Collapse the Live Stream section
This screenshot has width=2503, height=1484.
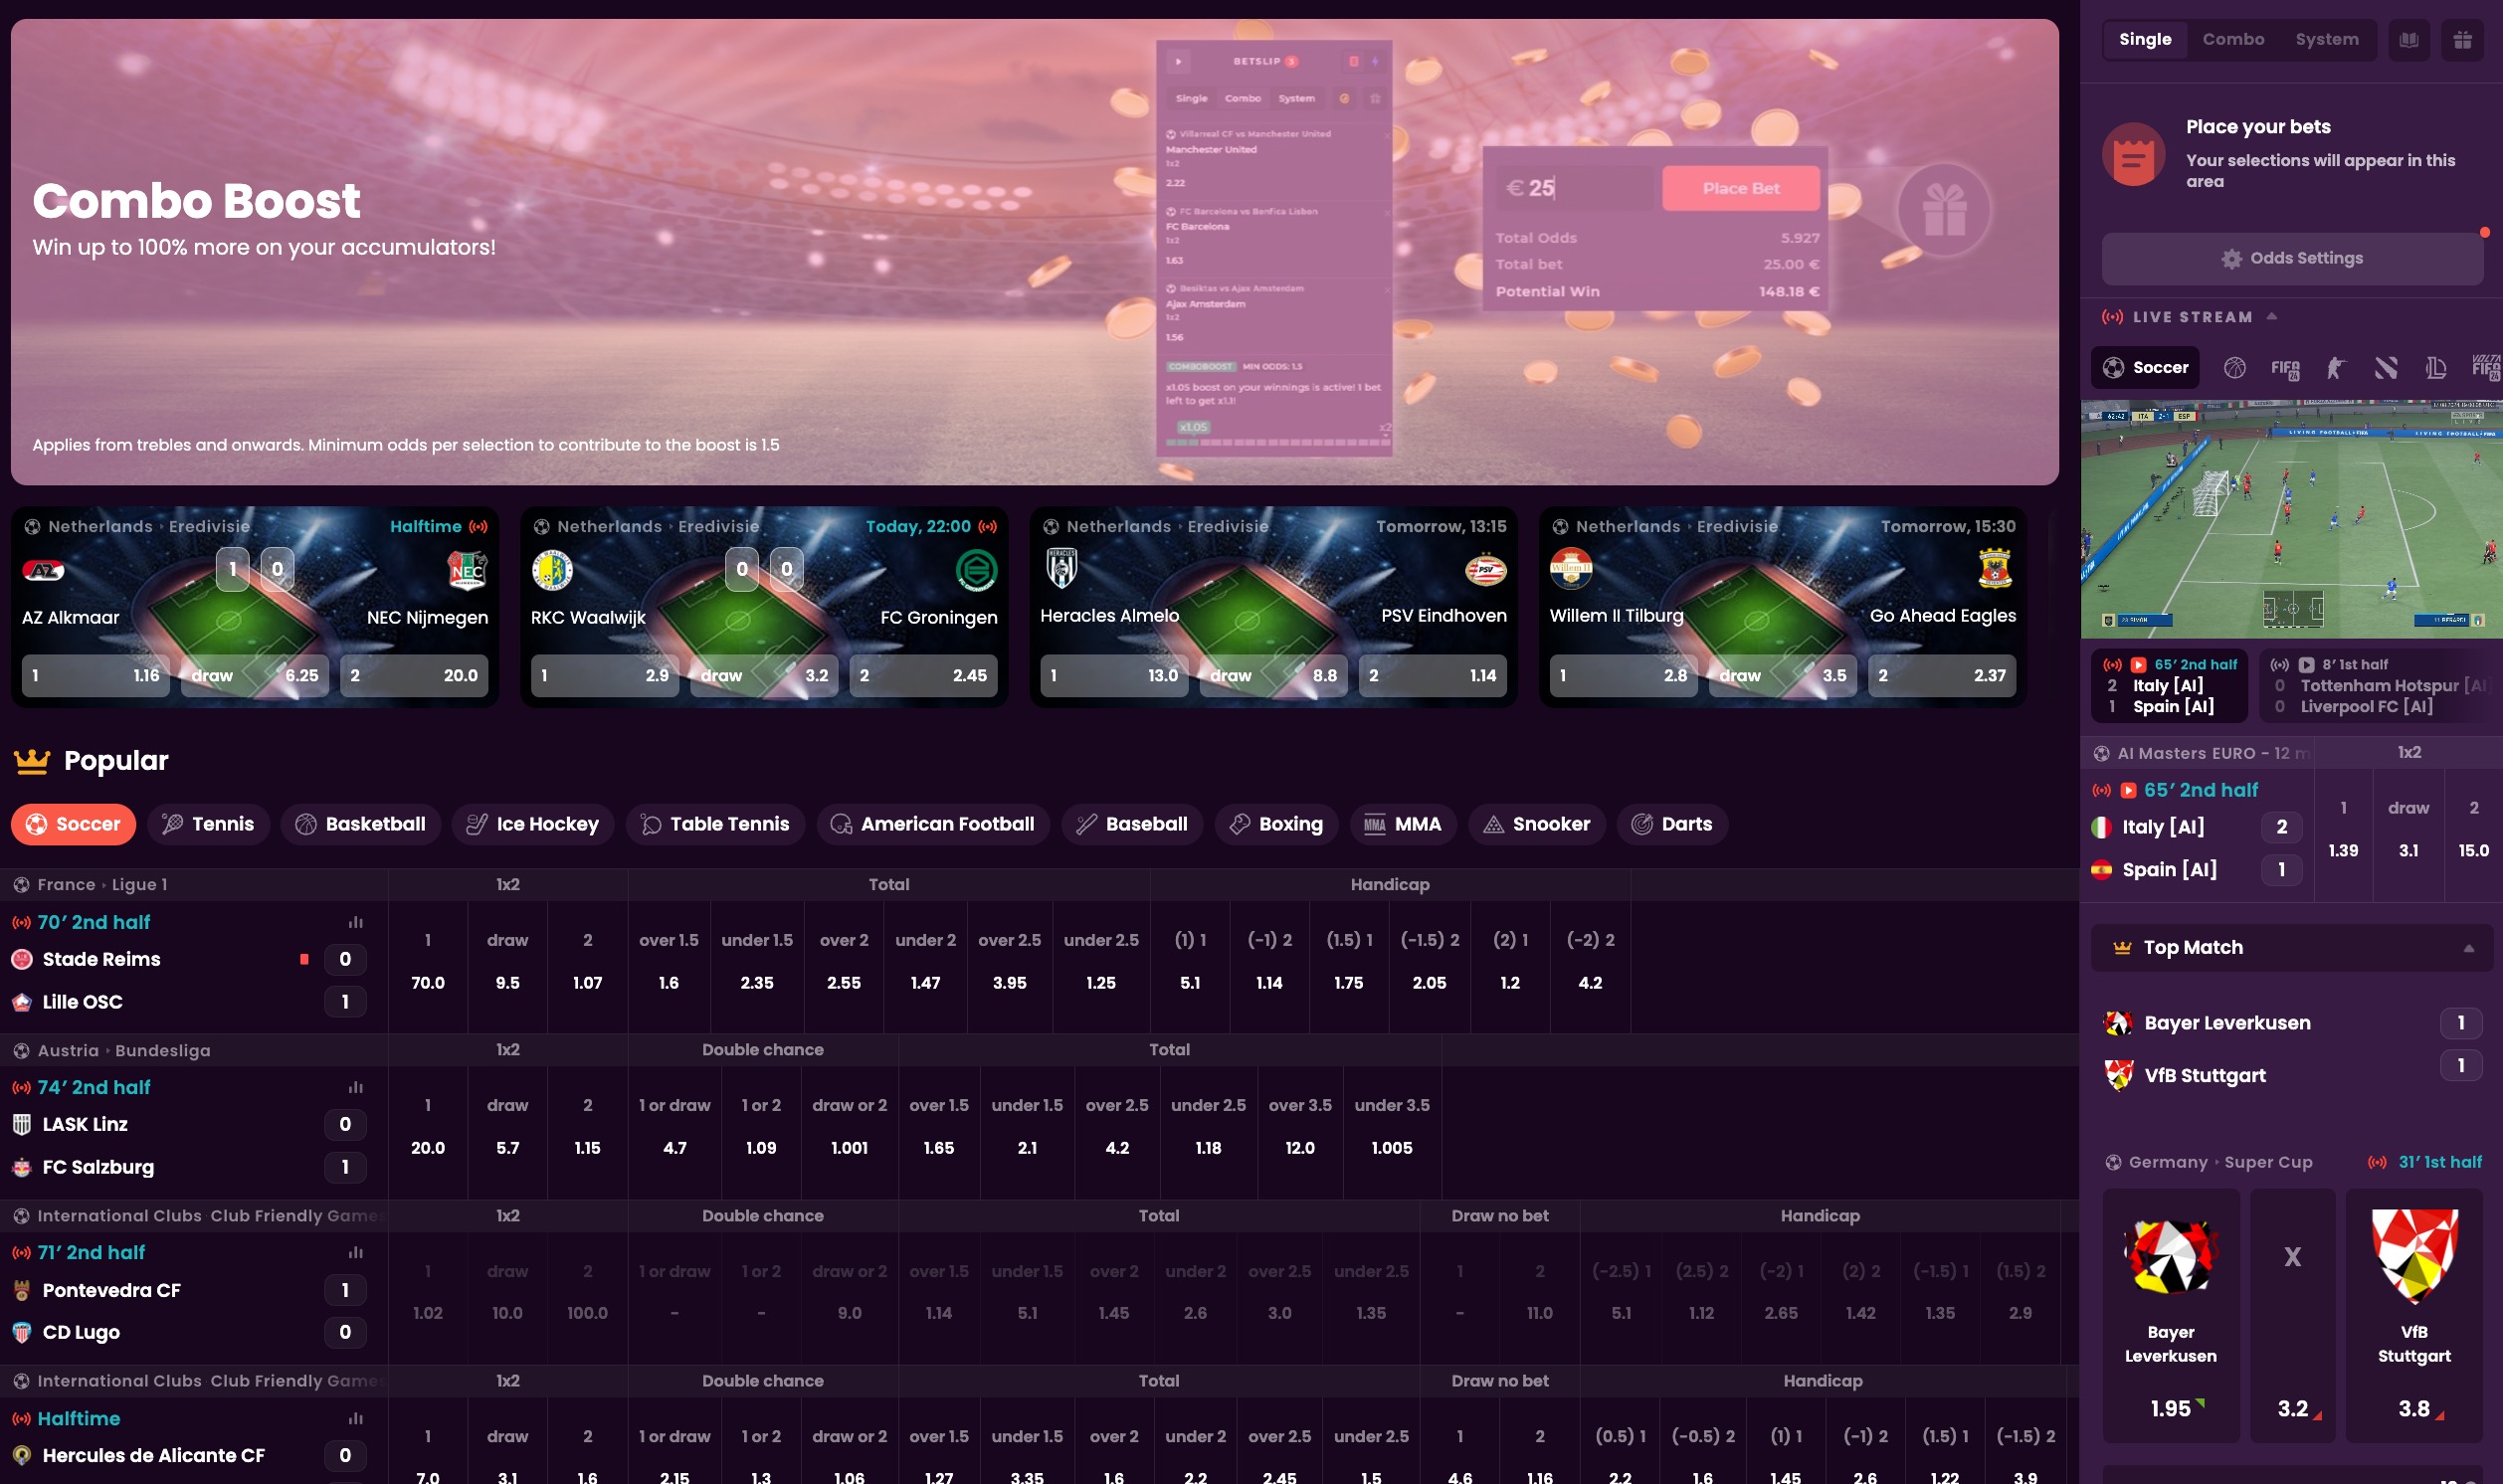(x=2272, y=316)
